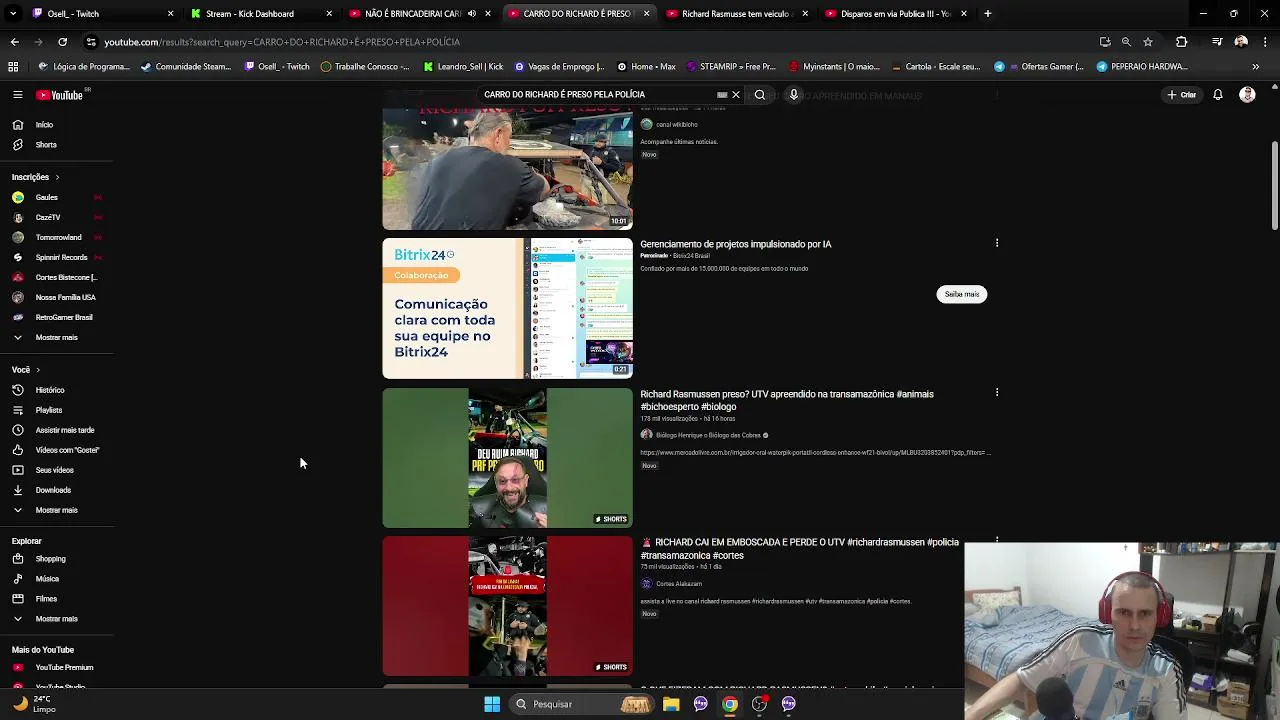Click the search magnifier button

click(760, 95)
